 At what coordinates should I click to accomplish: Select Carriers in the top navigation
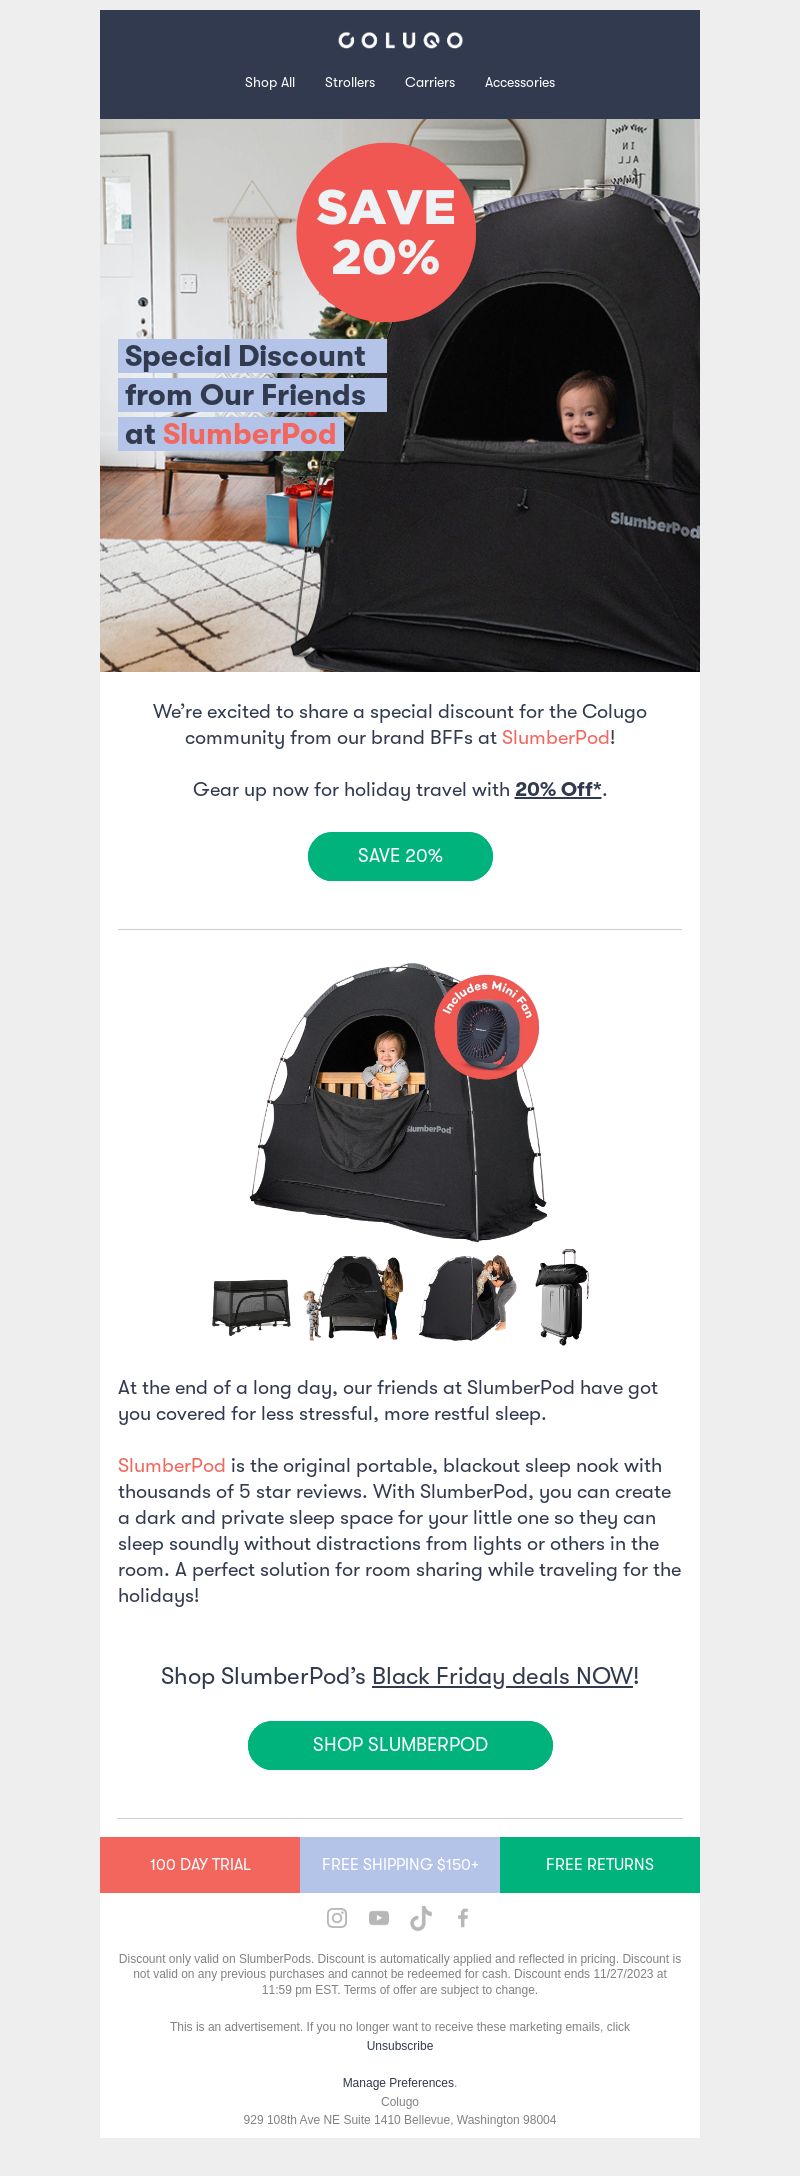click(x=430, y=82)
